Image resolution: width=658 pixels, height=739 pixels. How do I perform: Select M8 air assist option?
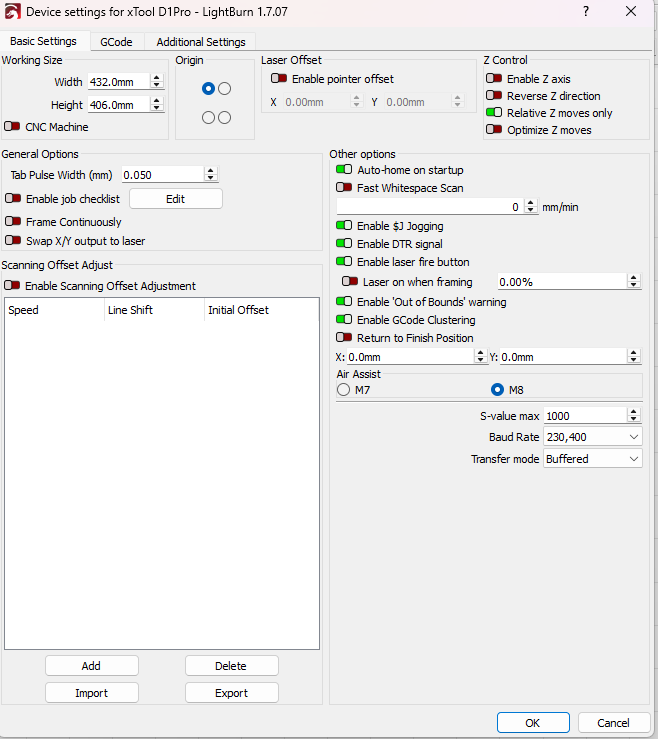pyautogui.click(x=497, y=390)
